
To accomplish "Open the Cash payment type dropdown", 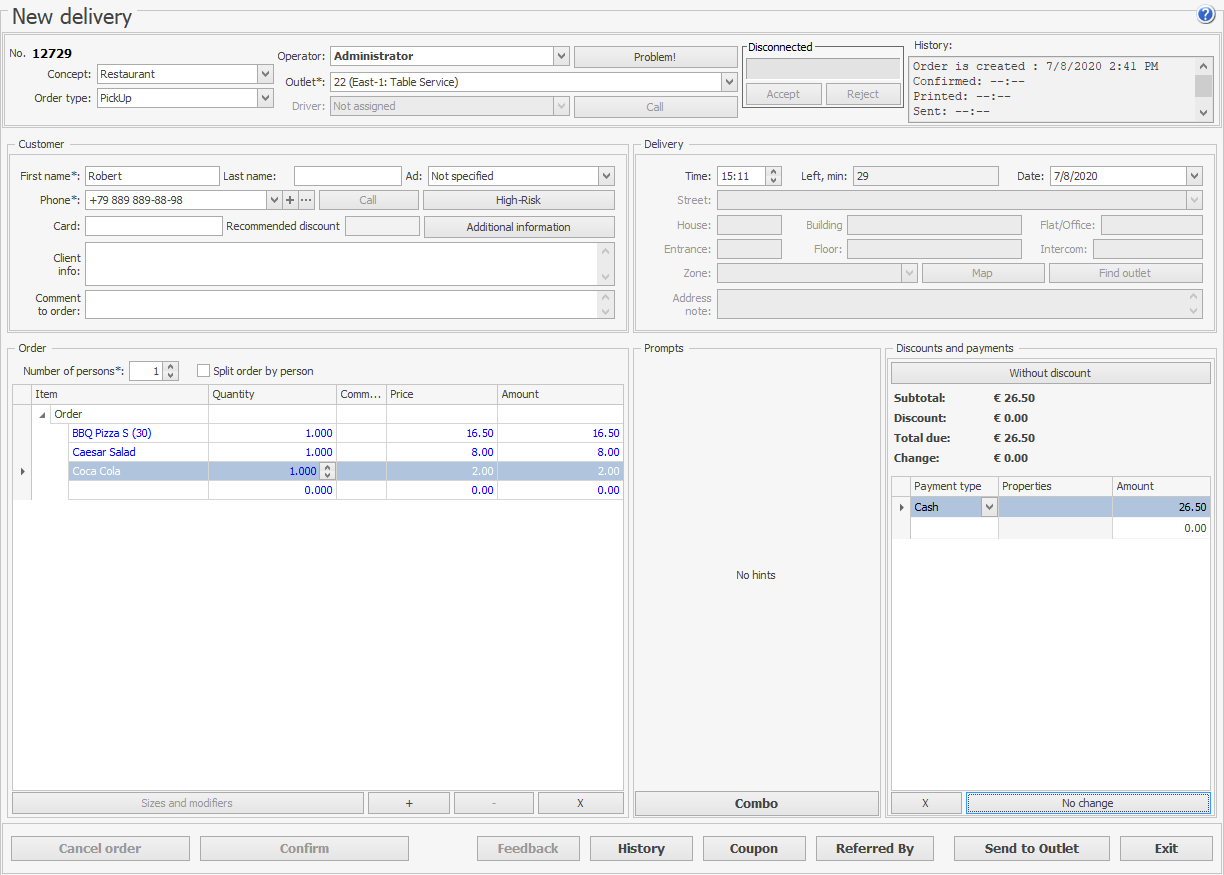I will click(x=989, y=507).
